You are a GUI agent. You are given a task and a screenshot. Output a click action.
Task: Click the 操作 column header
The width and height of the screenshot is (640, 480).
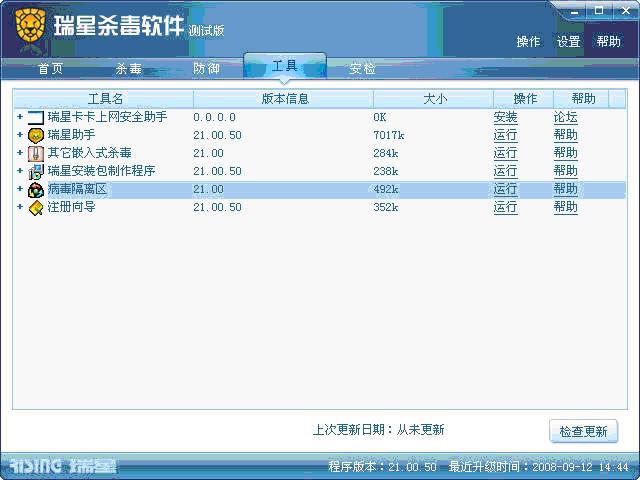[524, 99]
